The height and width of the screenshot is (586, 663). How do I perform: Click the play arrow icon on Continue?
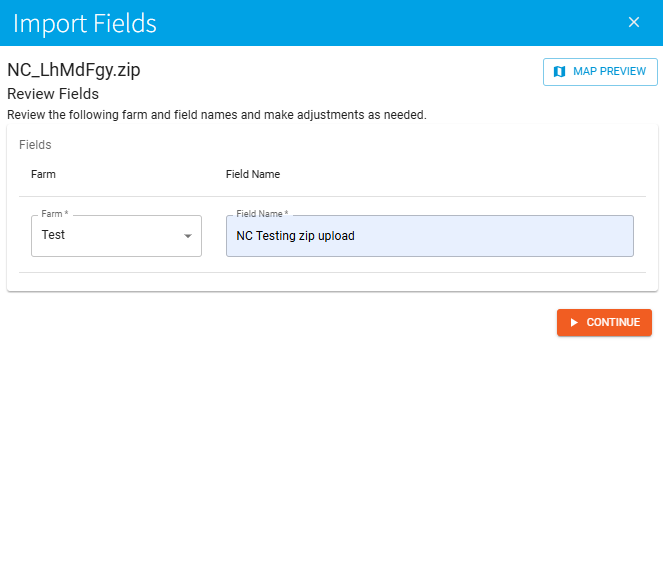click(x=573, y=322)
